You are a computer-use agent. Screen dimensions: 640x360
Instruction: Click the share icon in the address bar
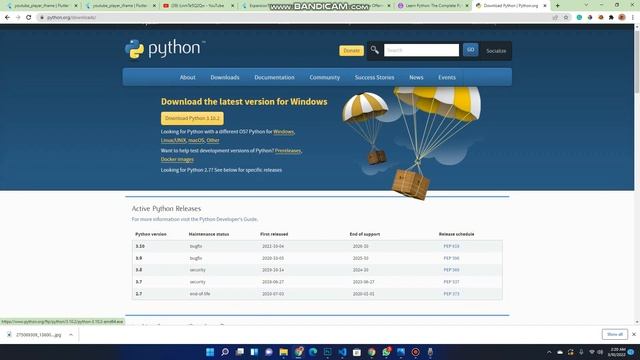tap(555, 18)
